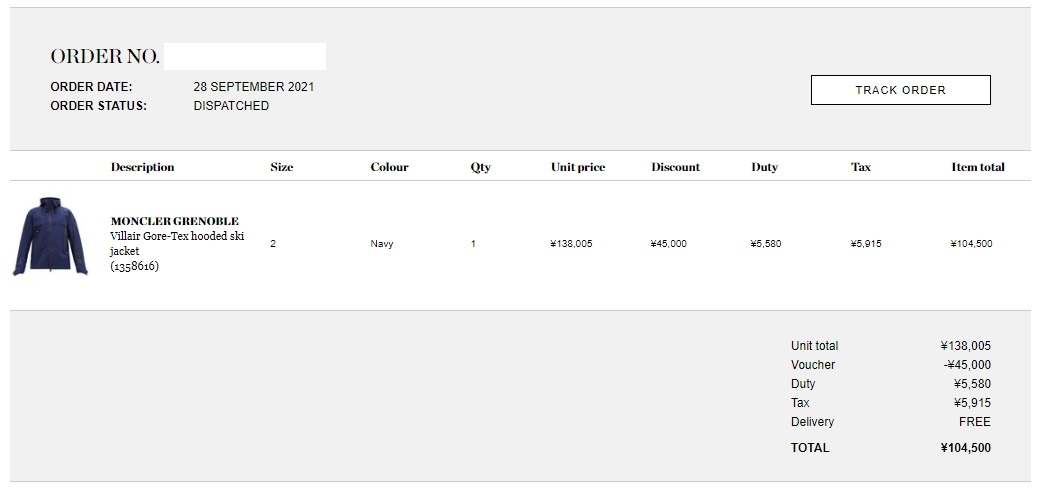Click the FREE delivery value
The width and height of the screenshot is (1045, 491).
pos(975,422)
